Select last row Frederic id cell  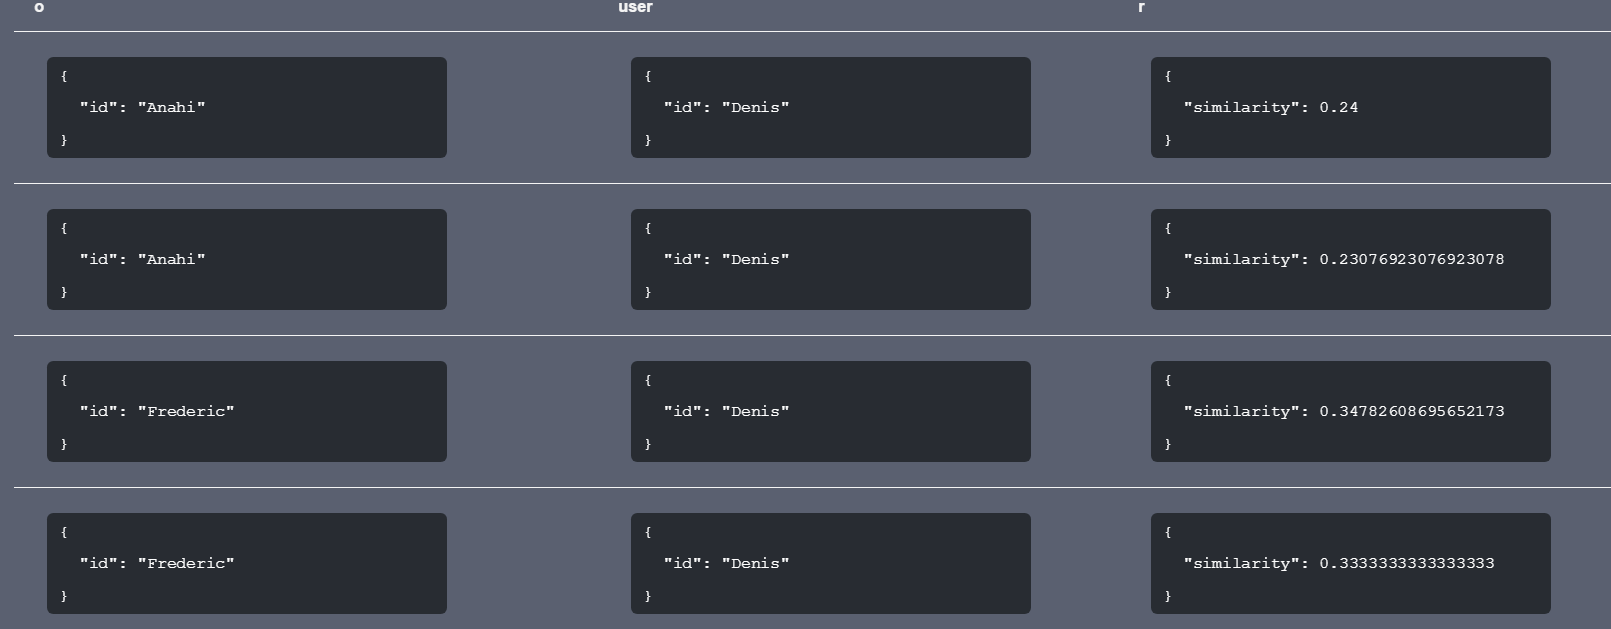click(x=247, y=563)
